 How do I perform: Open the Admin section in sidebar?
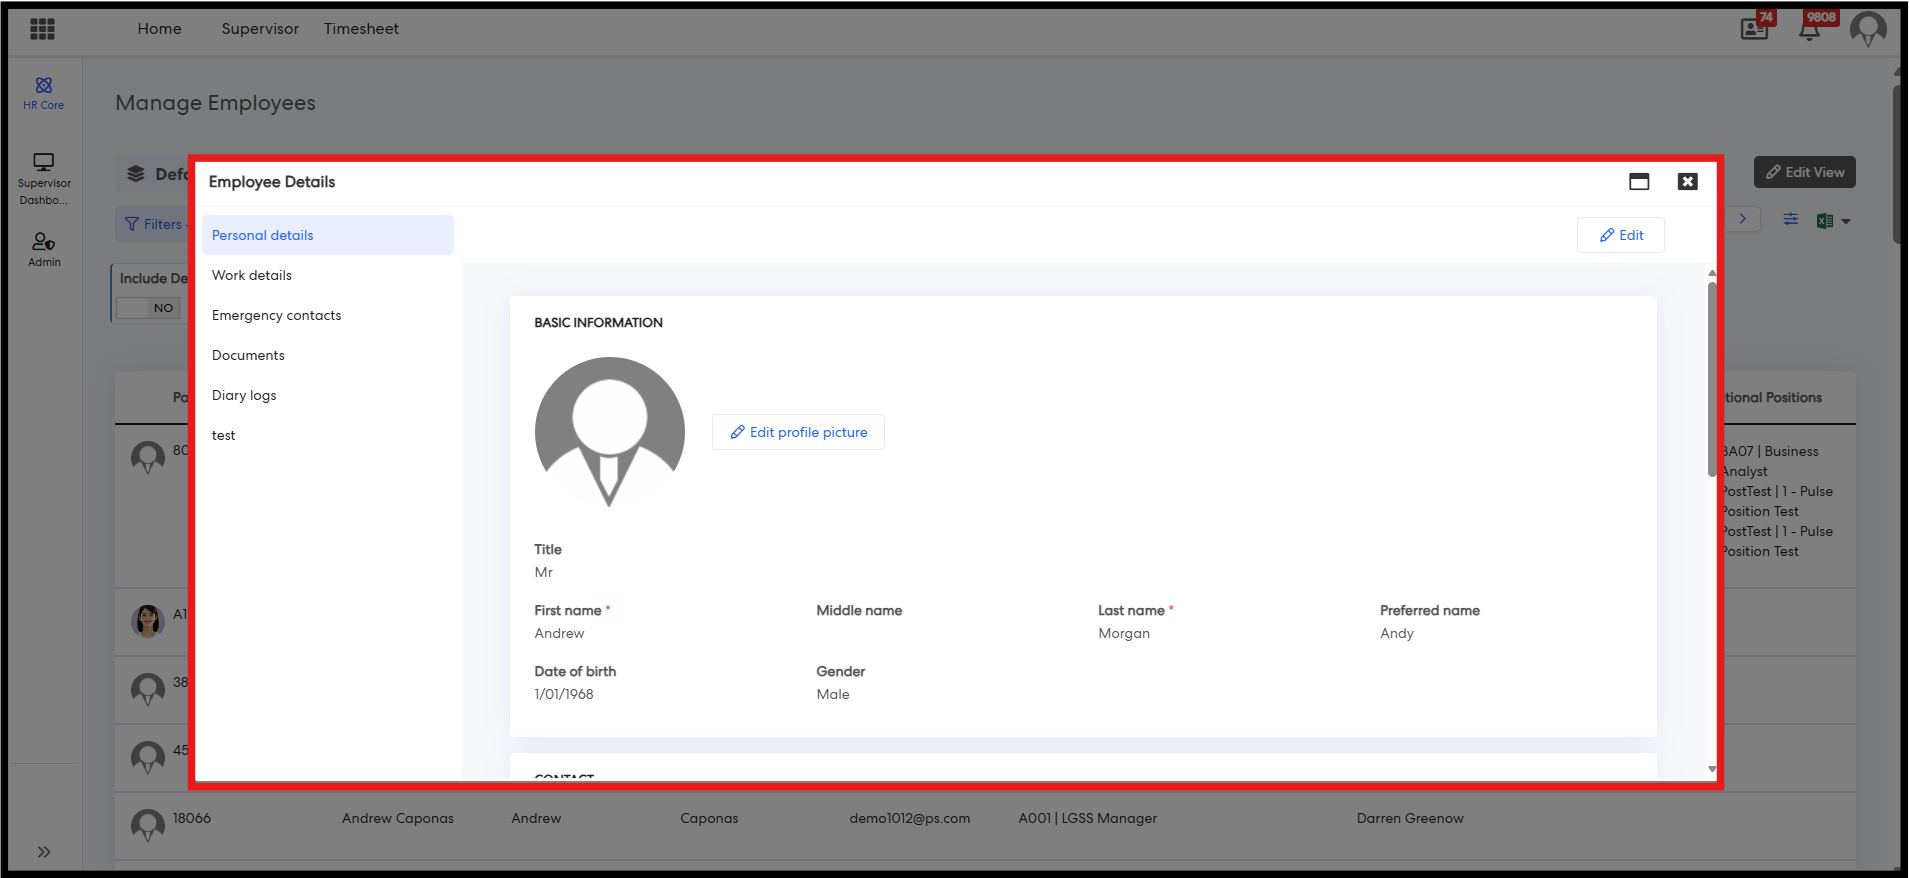44,249
